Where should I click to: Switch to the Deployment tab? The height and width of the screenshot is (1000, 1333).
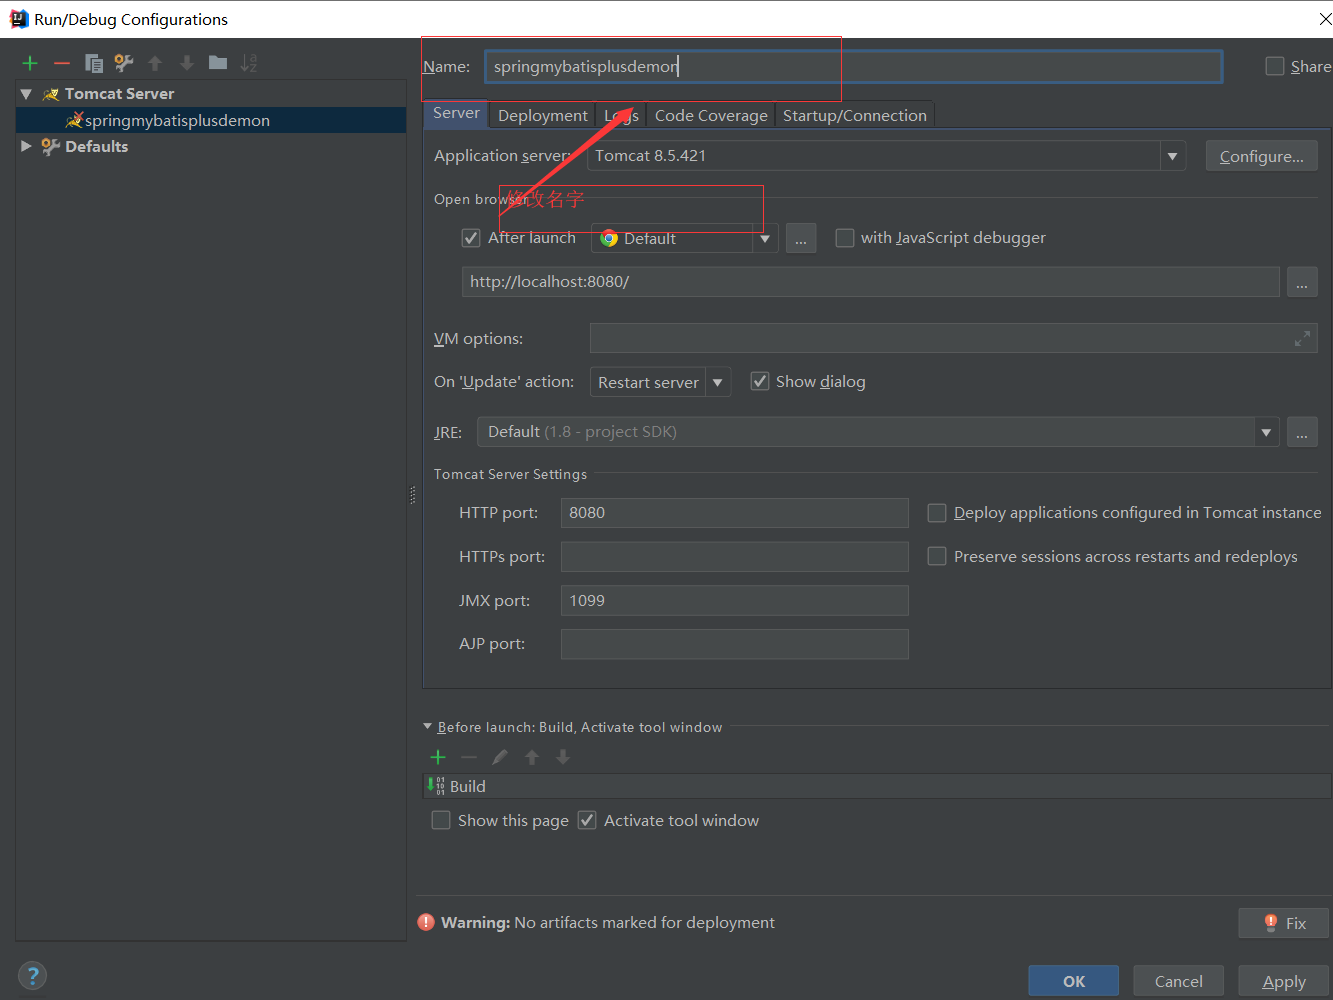tap(543, 116)
